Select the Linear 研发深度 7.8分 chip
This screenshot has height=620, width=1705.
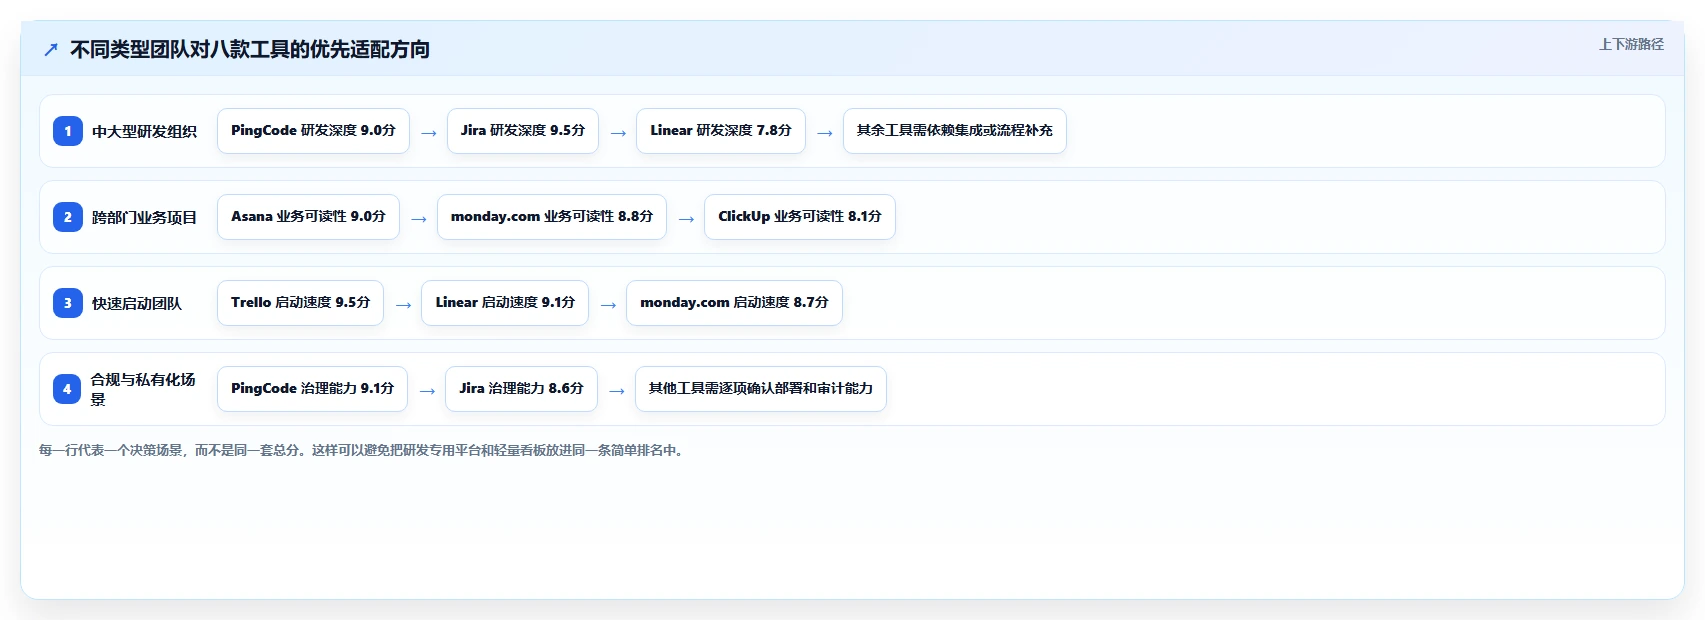click(721, 131)
